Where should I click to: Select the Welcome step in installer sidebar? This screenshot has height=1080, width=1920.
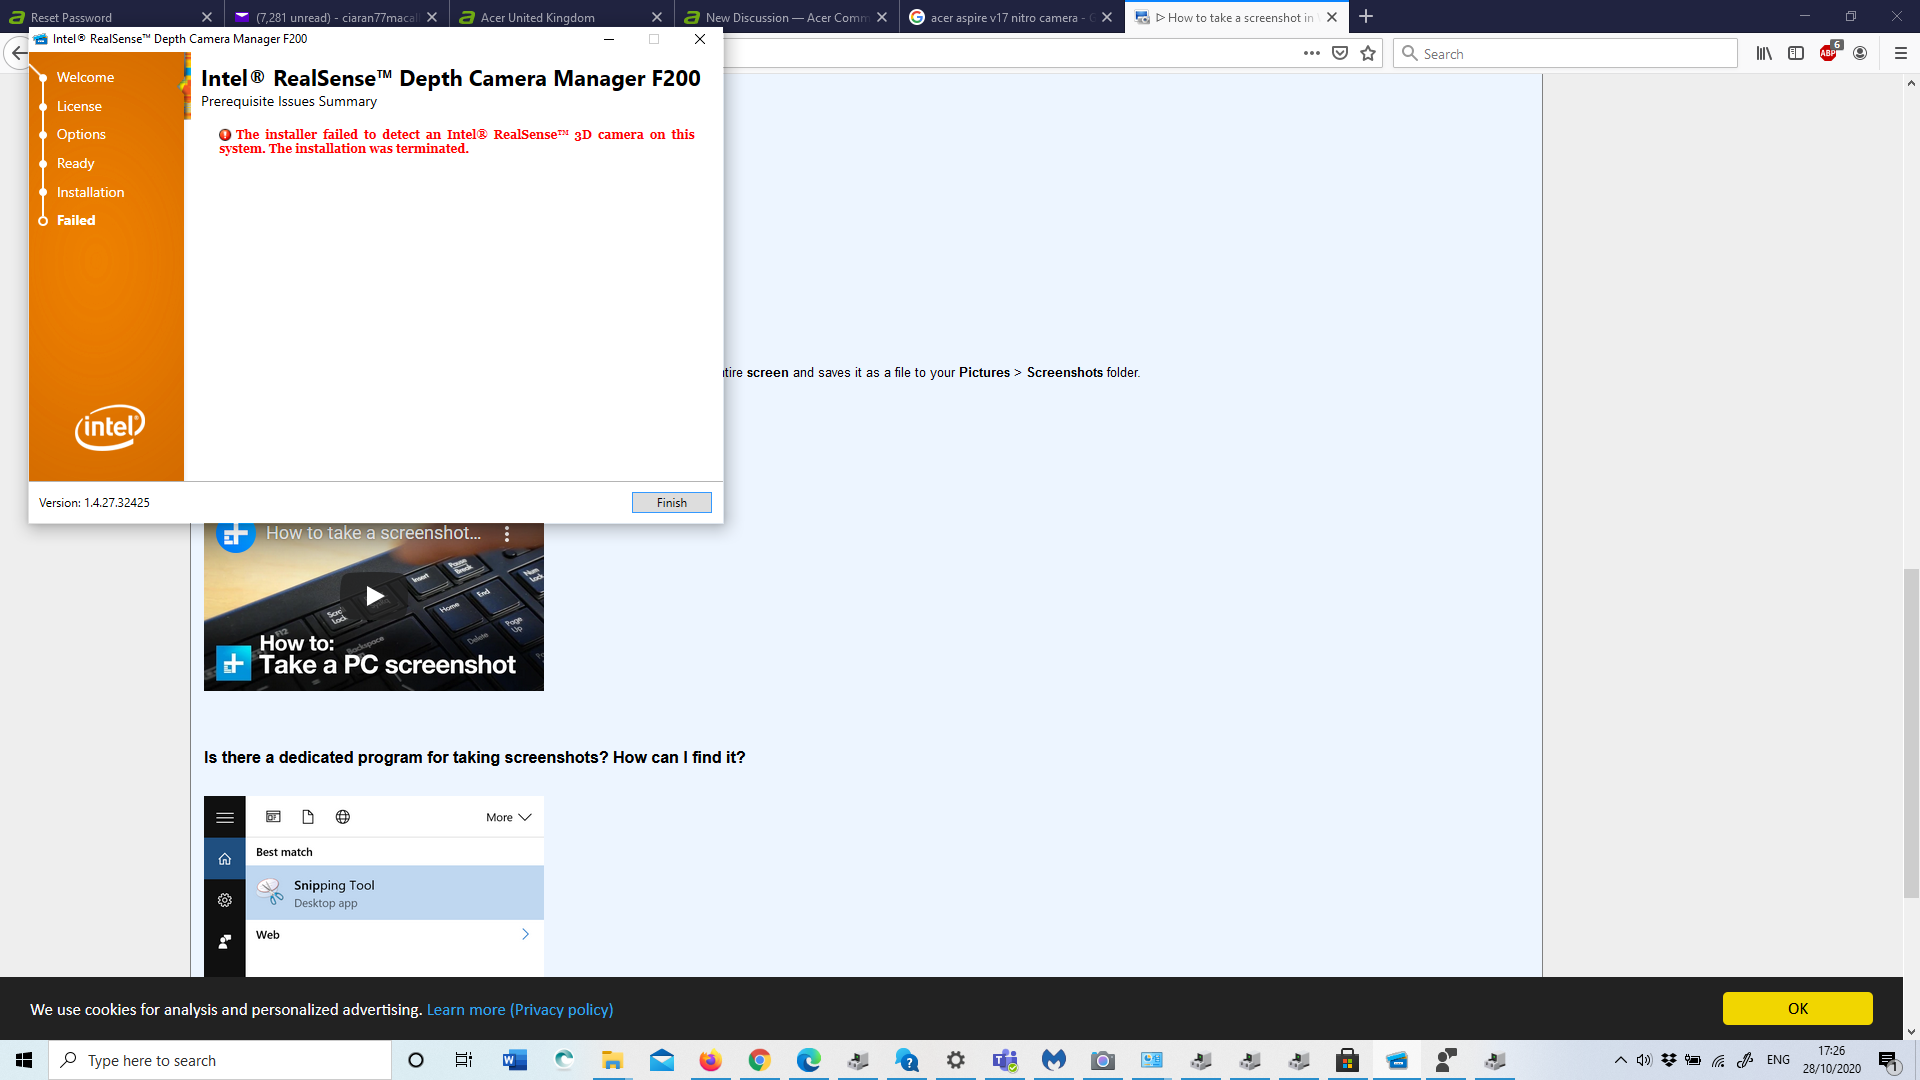click(85, 77)
